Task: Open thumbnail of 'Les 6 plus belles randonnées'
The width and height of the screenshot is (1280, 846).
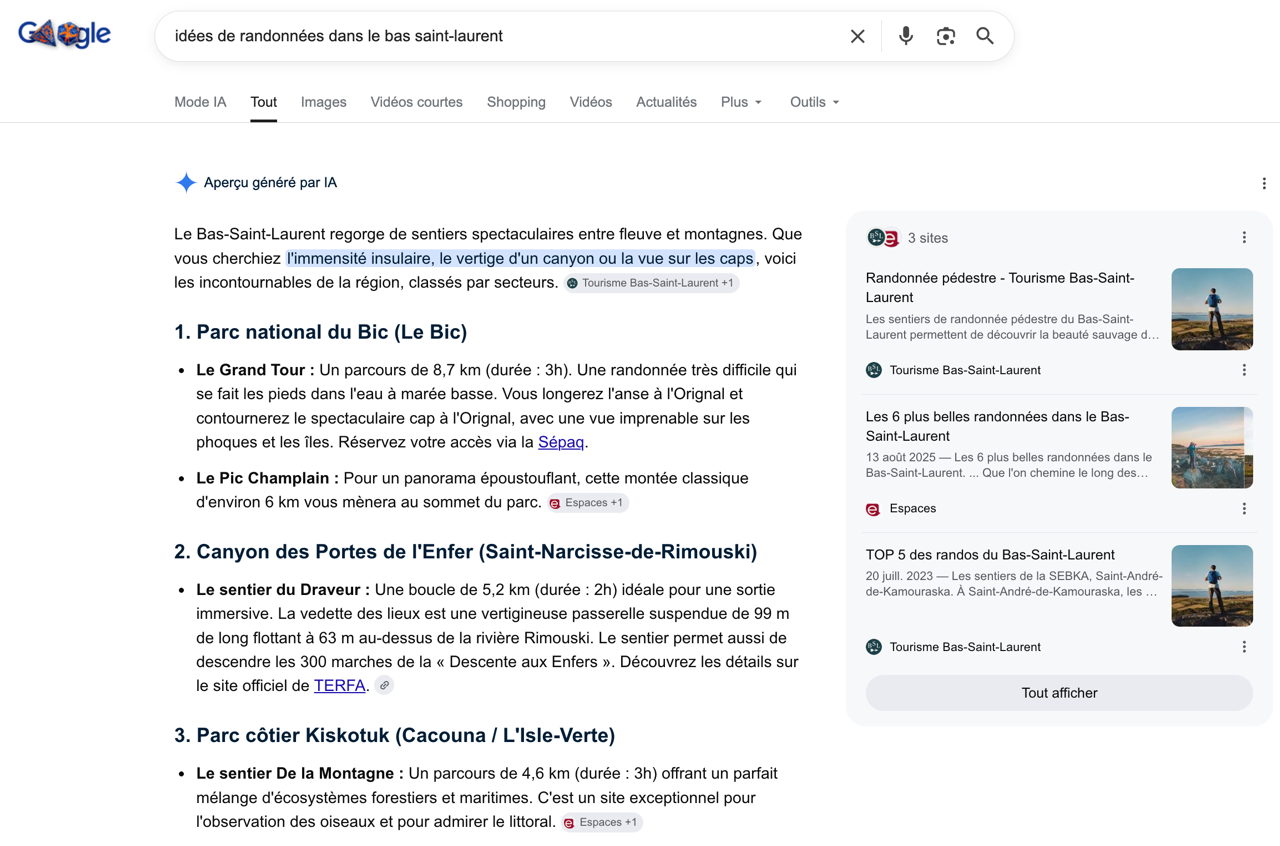Action: pyautogui.click(x=1212, y=448)
